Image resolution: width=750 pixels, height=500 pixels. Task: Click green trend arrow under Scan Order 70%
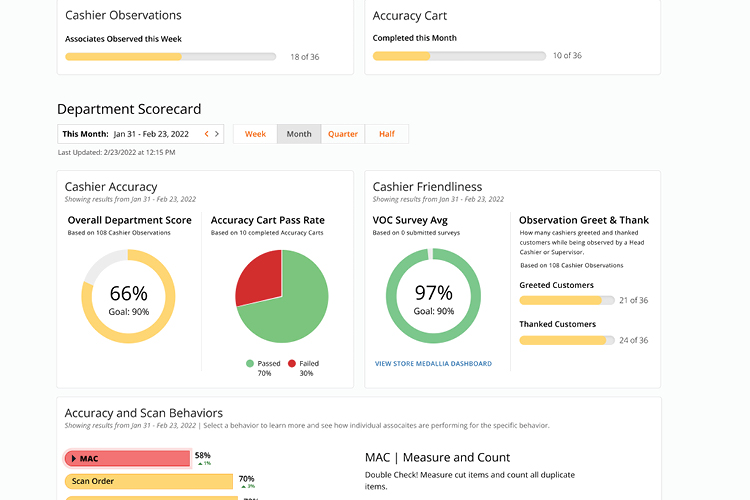(x=242, y=486)
